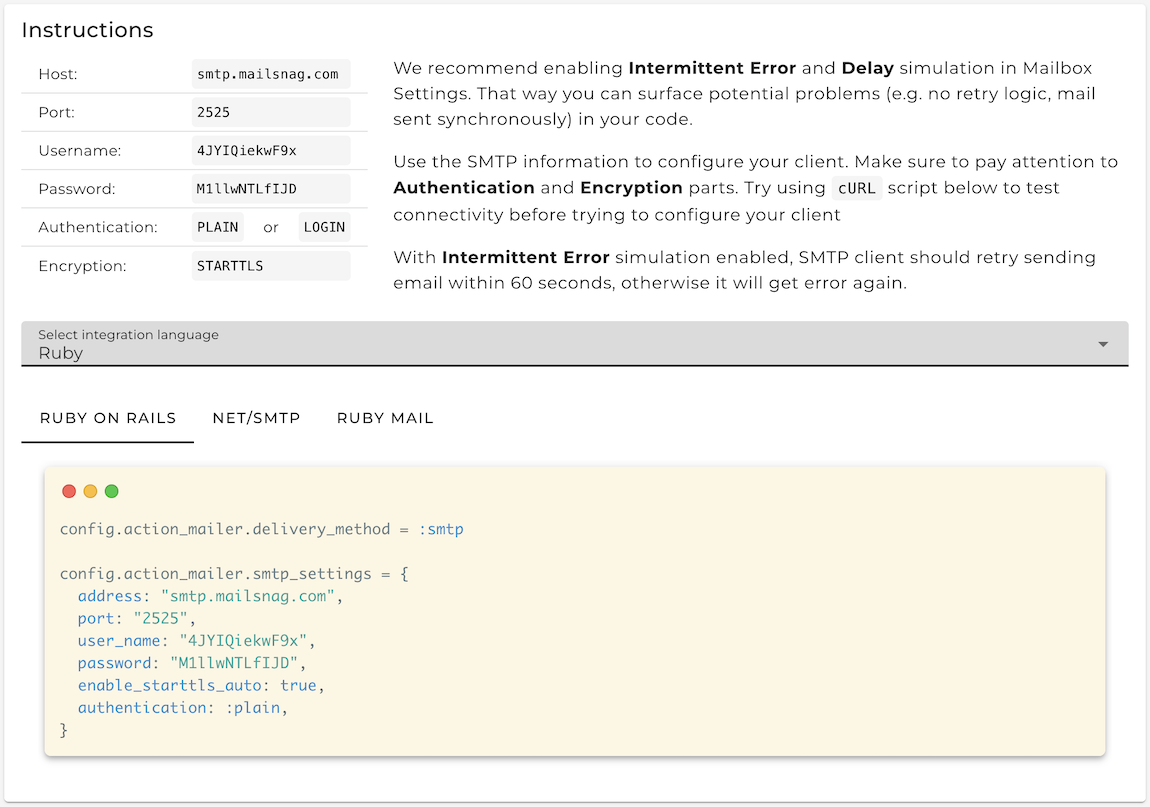Click the PLAIN authentication value
Viewport: 1150px width, 807px height.
pos(218,227)
